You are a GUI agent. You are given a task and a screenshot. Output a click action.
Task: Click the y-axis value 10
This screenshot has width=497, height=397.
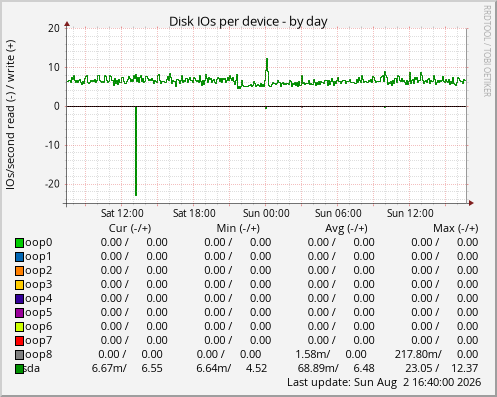54,67
